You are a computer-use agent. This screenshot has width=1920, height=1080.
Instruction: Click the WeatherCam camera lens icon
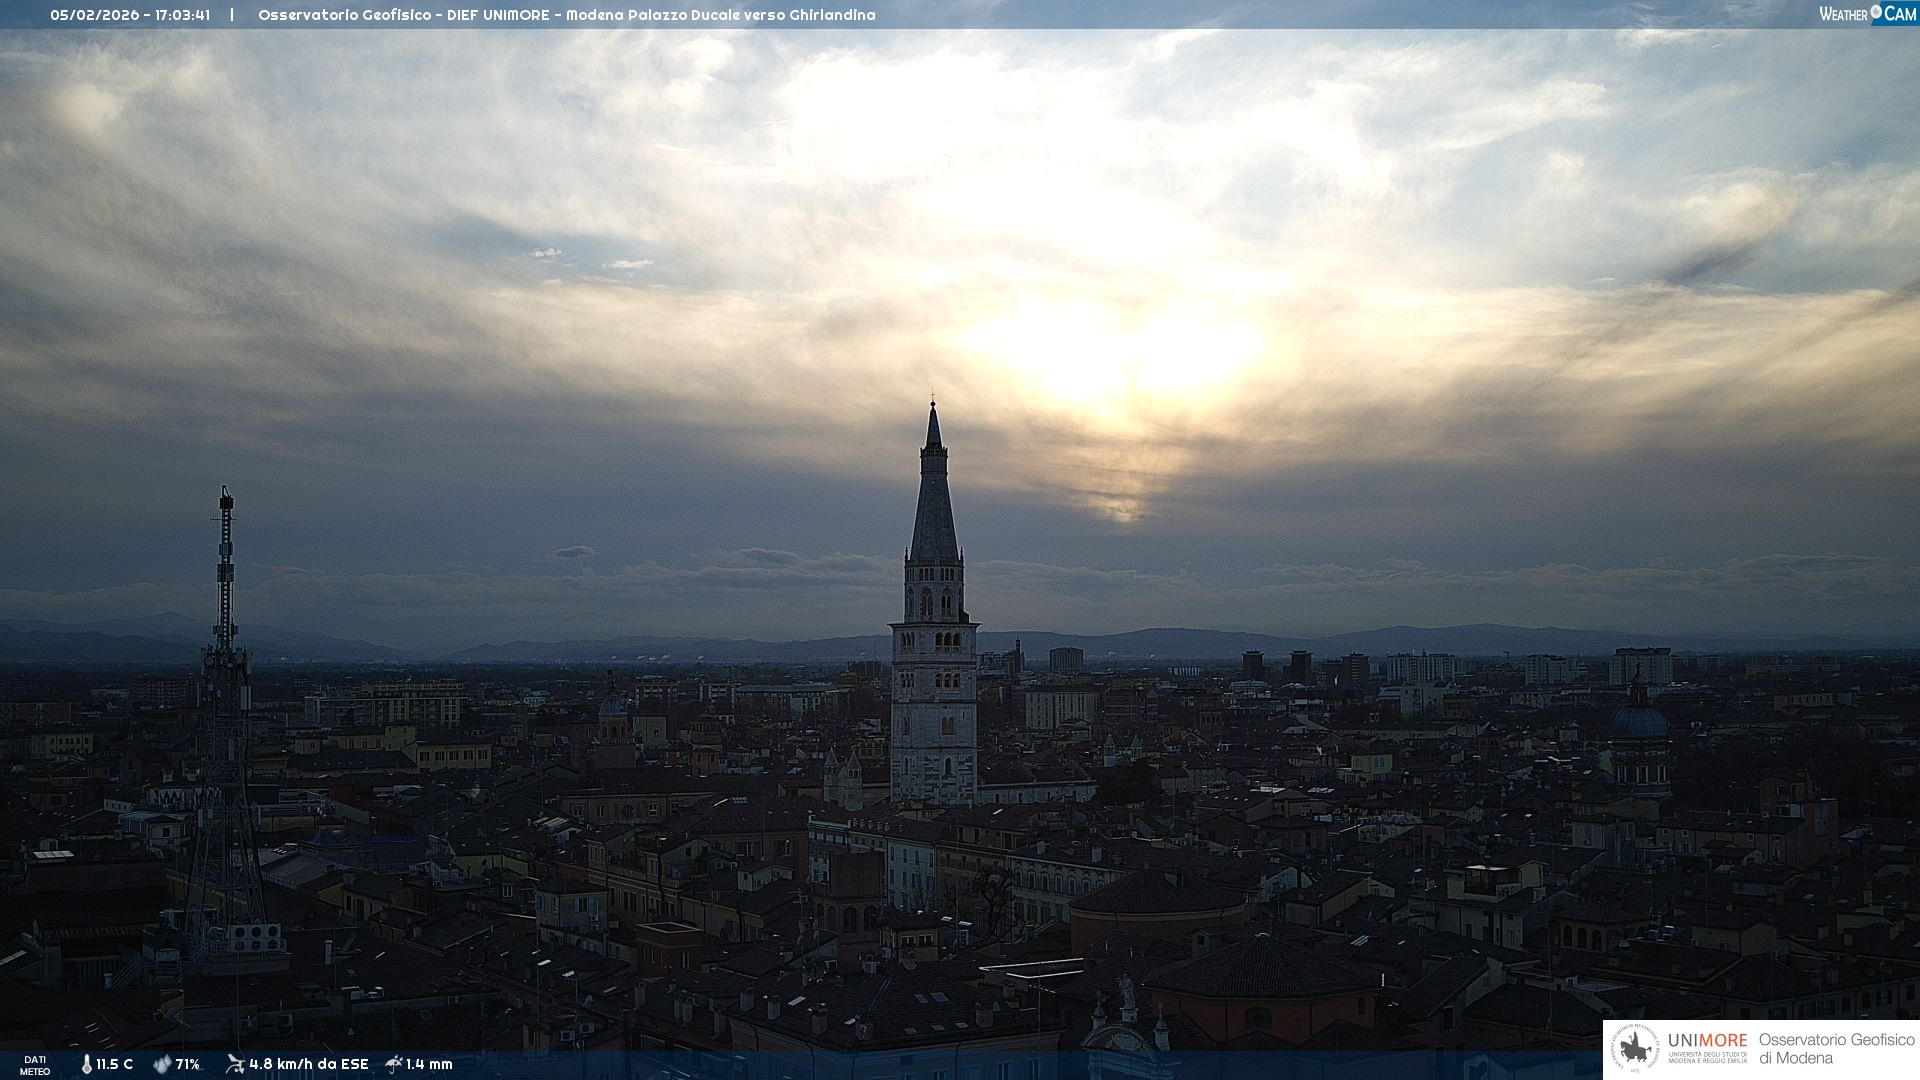tap(1876, 12)
